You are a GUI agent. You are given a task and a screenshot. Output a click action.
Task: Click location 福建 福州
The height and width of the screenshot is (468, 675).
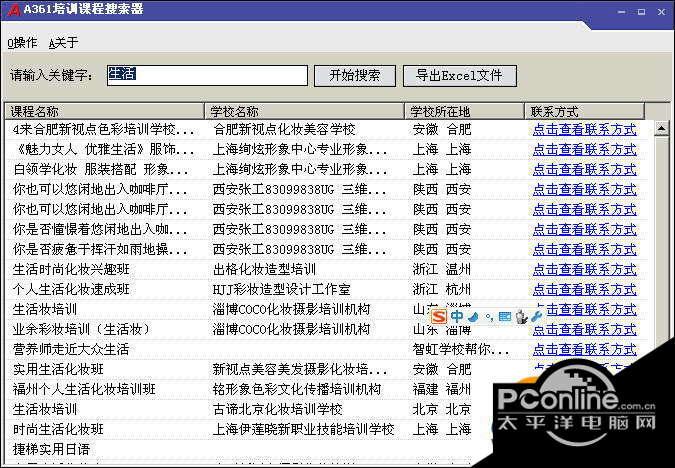pos(442,390)
